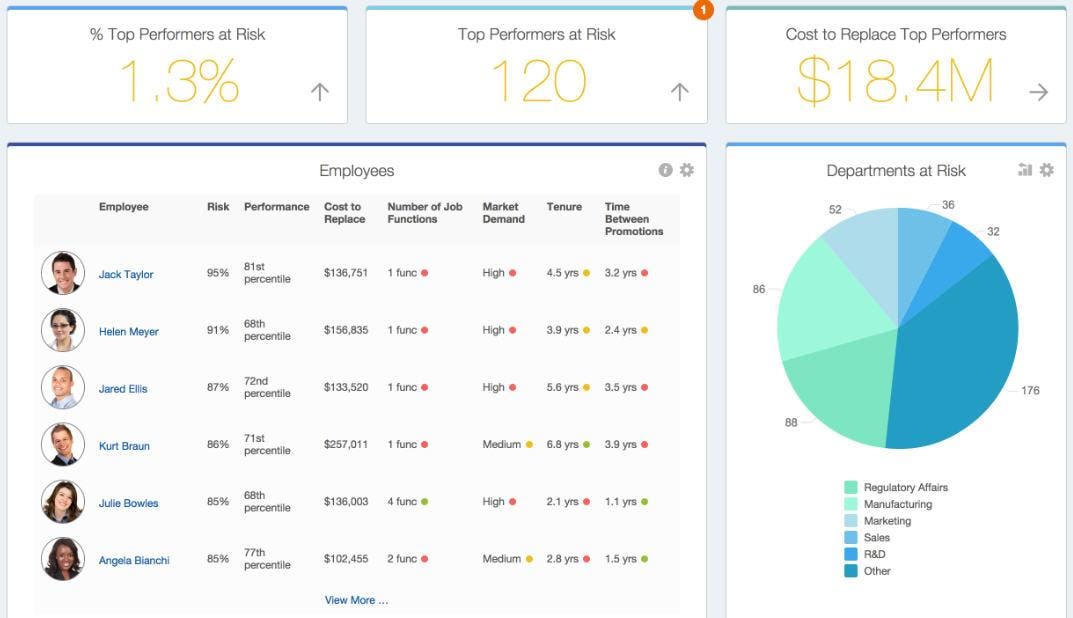The width and height of the screenshot is (1073, 618).
Task: Open the Employees panel gear settings
Action: click(686, 170)
